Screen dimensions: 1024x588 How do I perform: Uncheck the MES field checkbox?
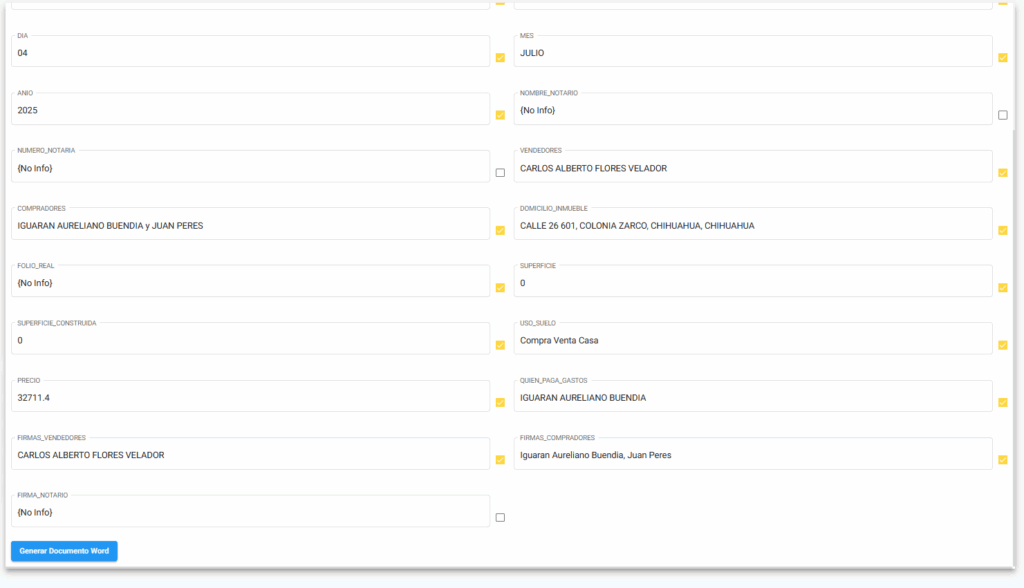coord(1003,58)
